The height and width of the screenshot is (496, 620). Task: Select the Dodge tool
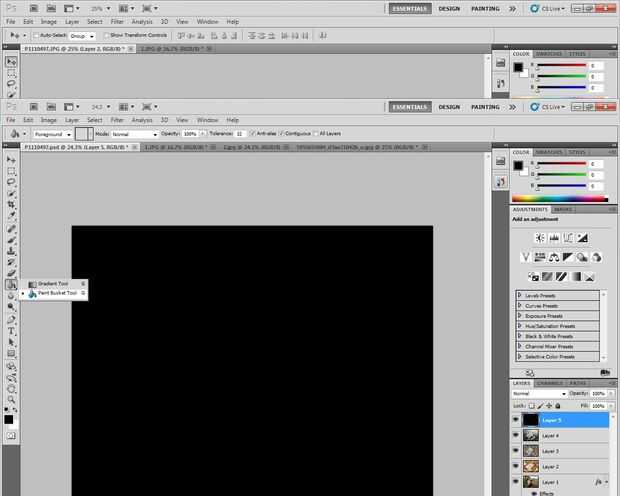[x=11, y=307]
